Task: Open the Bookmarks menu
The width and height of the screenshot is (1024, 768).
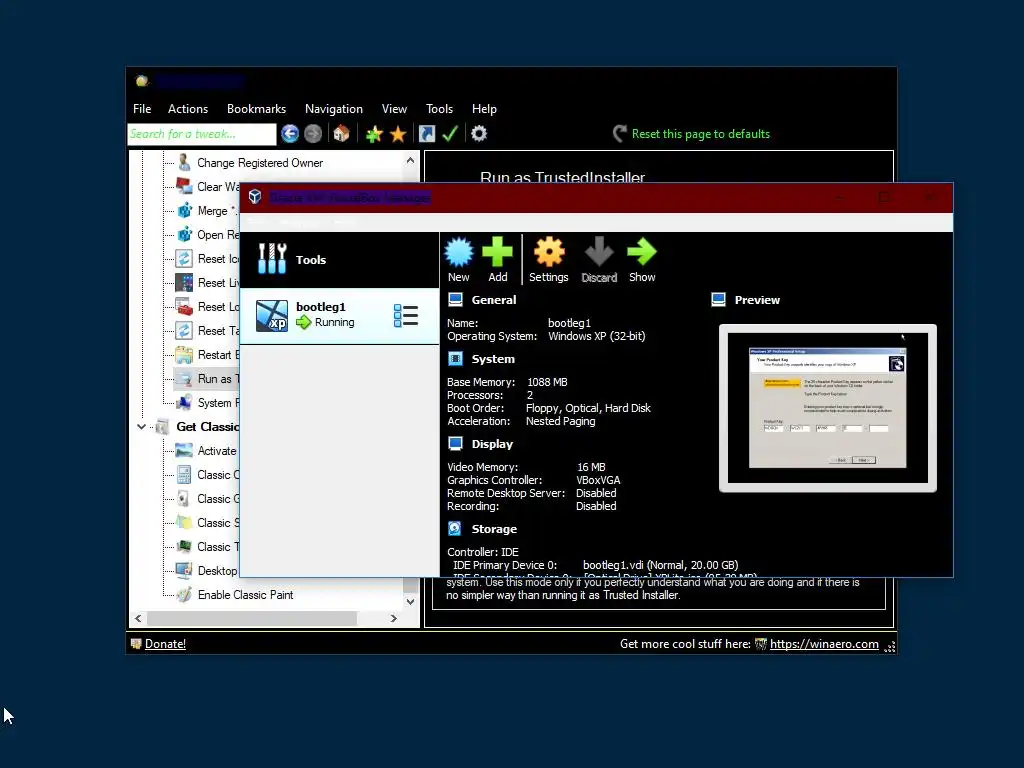Action: [257, 109]
